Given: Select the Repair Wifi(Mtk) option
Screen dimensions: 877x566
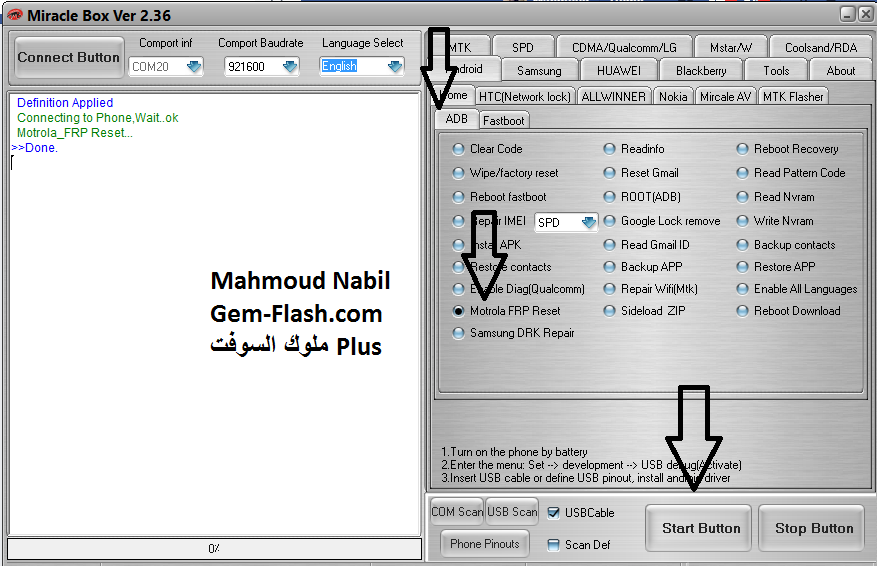Looking at the screenshot, I should [x=609, y=289].
